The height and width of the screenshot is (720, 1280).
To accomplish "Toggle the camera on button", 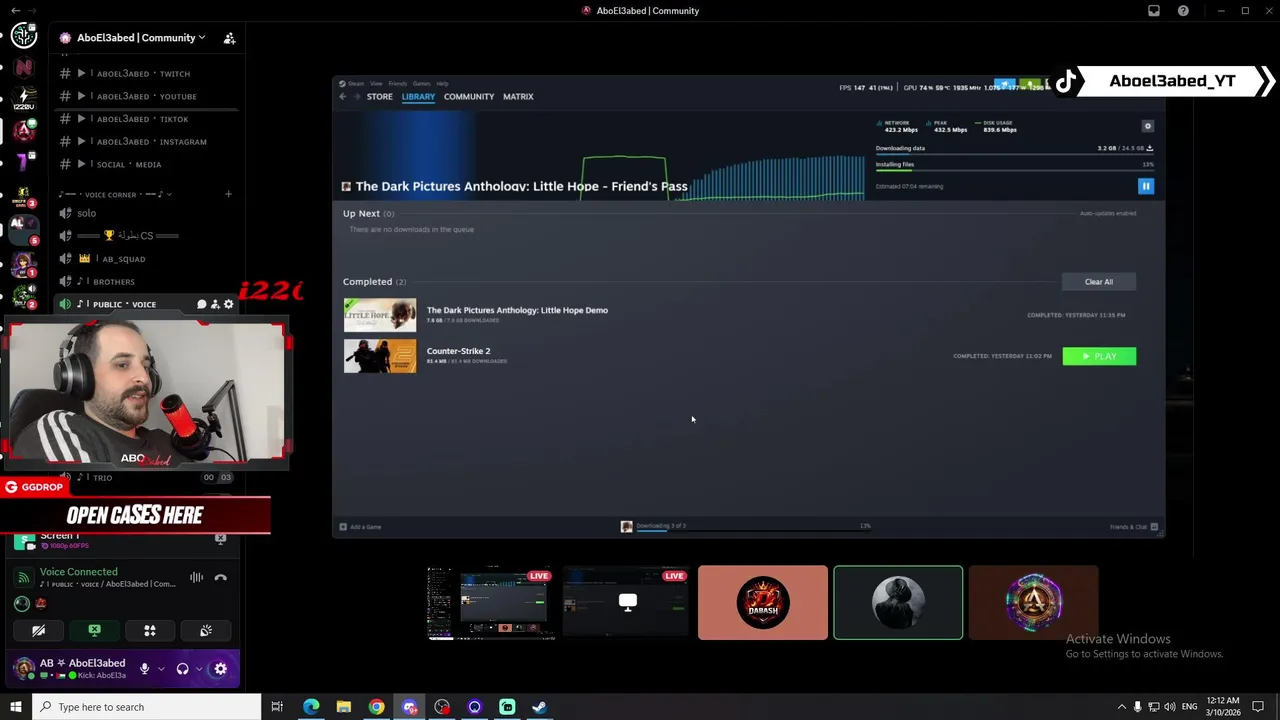I will (38, 631).
